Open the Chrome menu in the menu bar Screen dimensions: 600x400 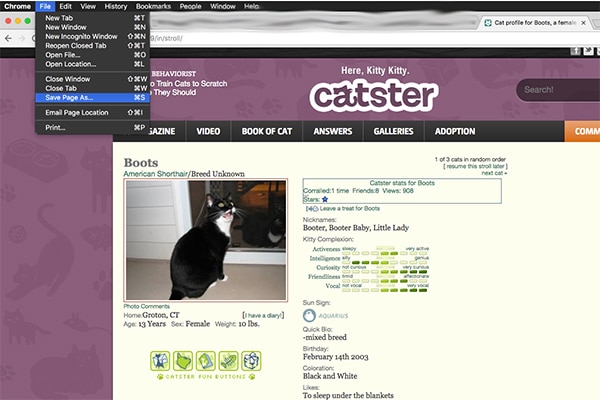[17, 6]
